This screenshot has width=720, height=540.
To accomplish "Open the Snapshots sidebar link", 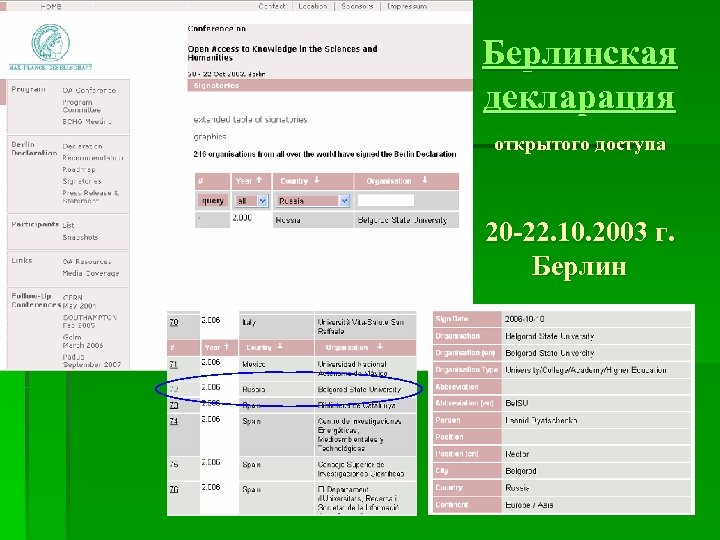I will 80,237.
